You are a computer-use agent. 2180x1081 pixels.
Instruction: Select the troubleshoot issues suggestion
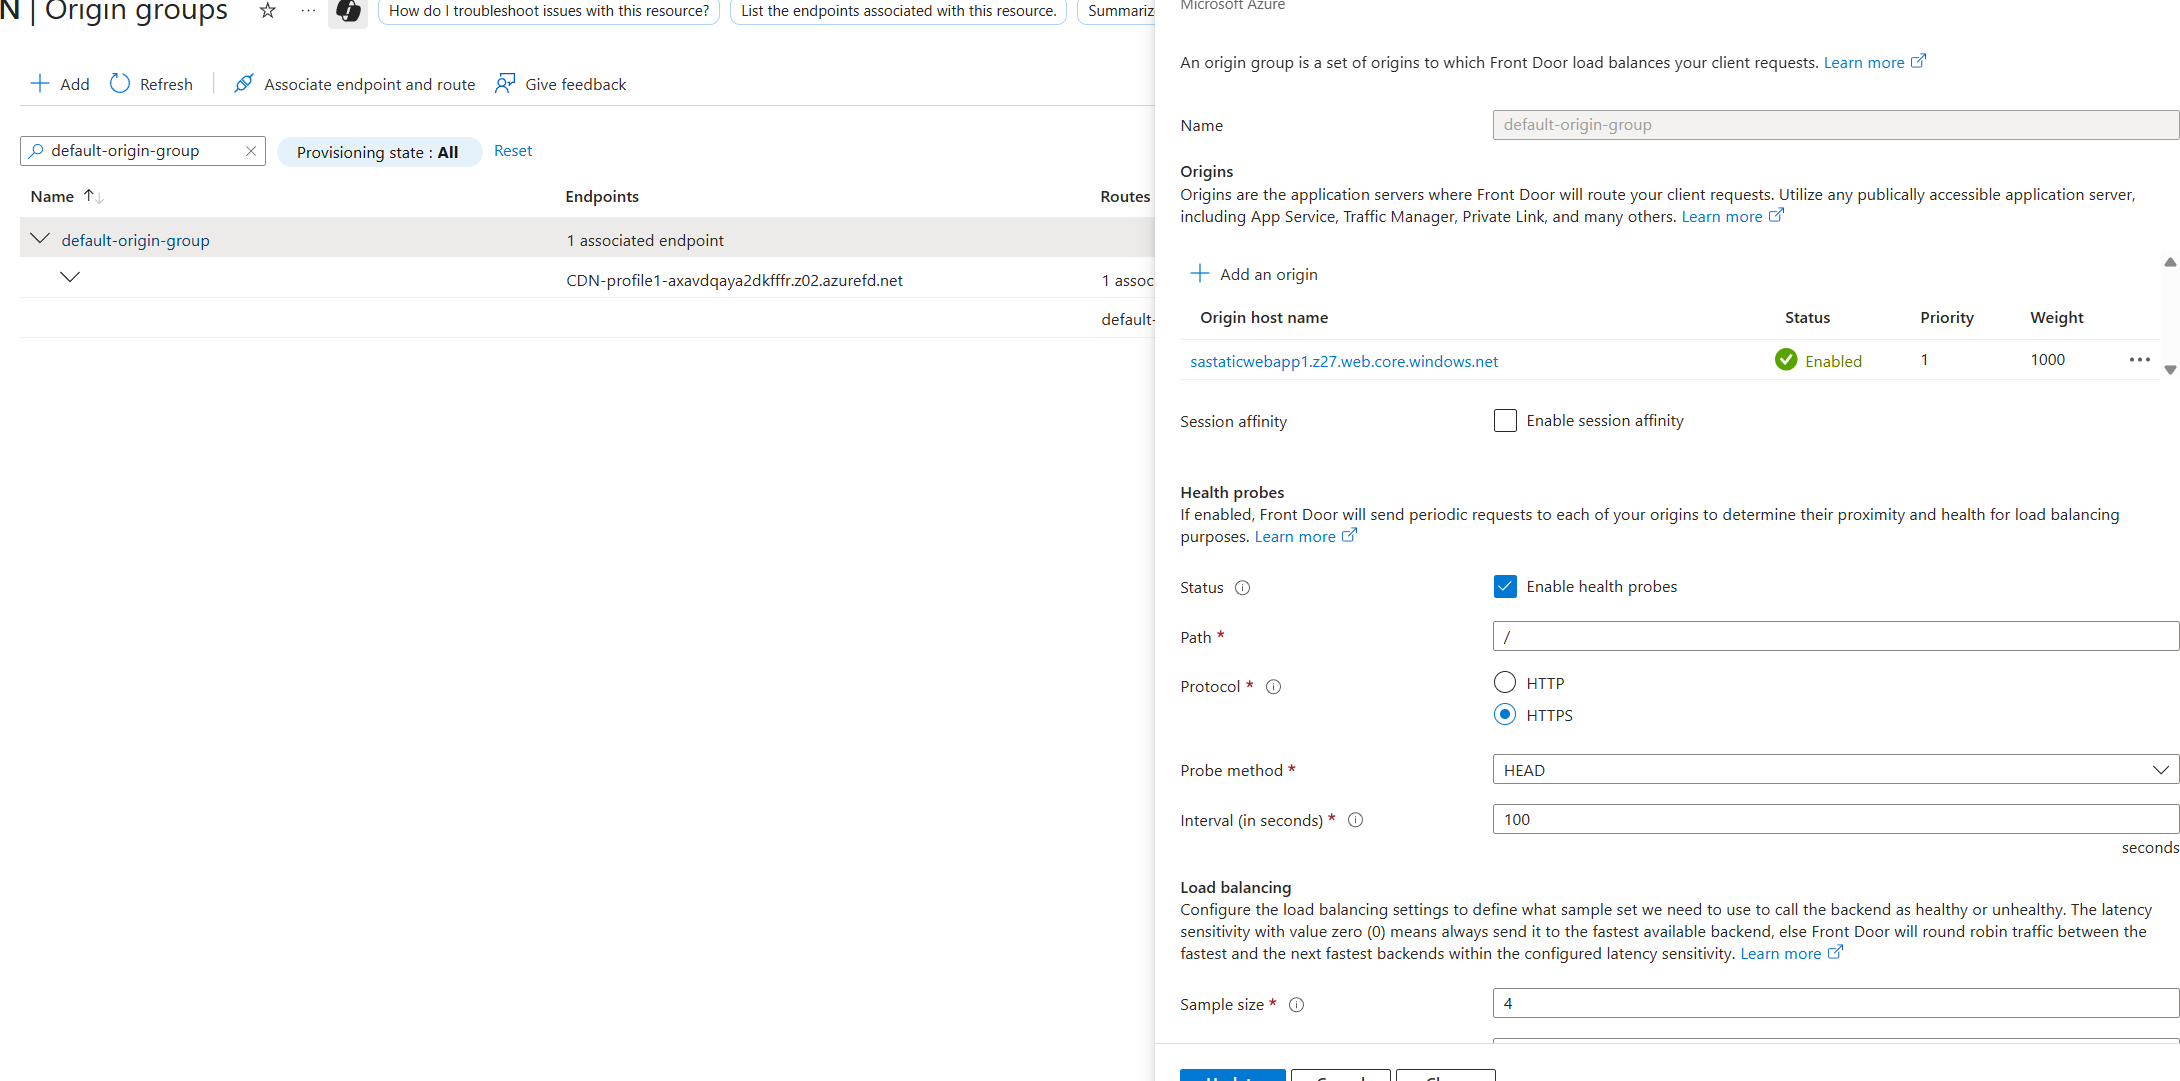pos(549,11)
